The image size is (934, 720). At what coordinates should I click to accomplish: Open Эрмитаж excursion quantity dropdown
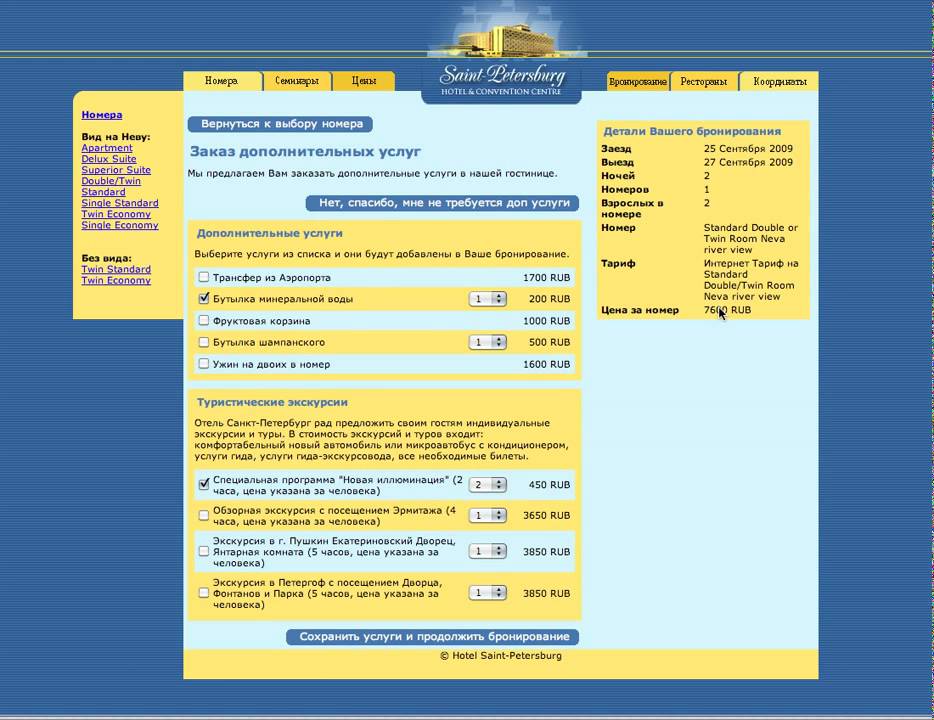tap(488, 515)
